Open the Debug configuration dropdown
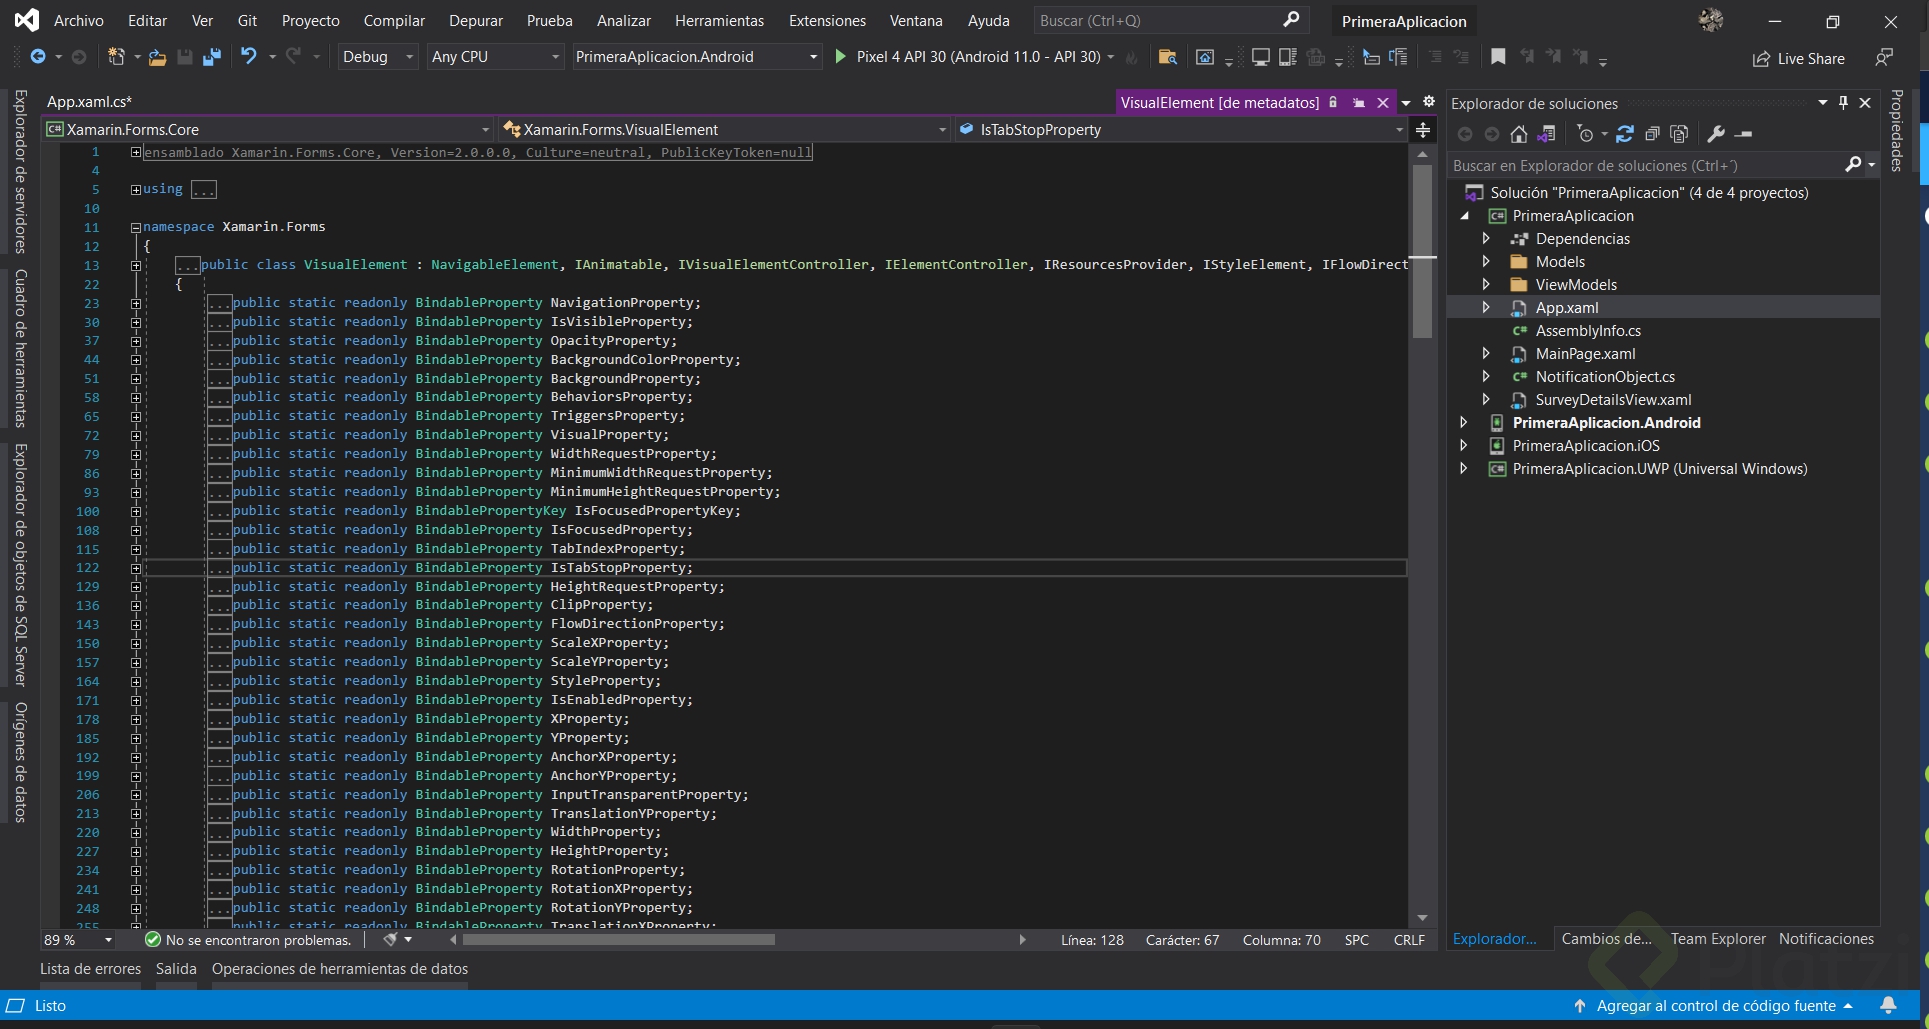The height and width of the screenshot is (1029, 1929). (377, 57)
